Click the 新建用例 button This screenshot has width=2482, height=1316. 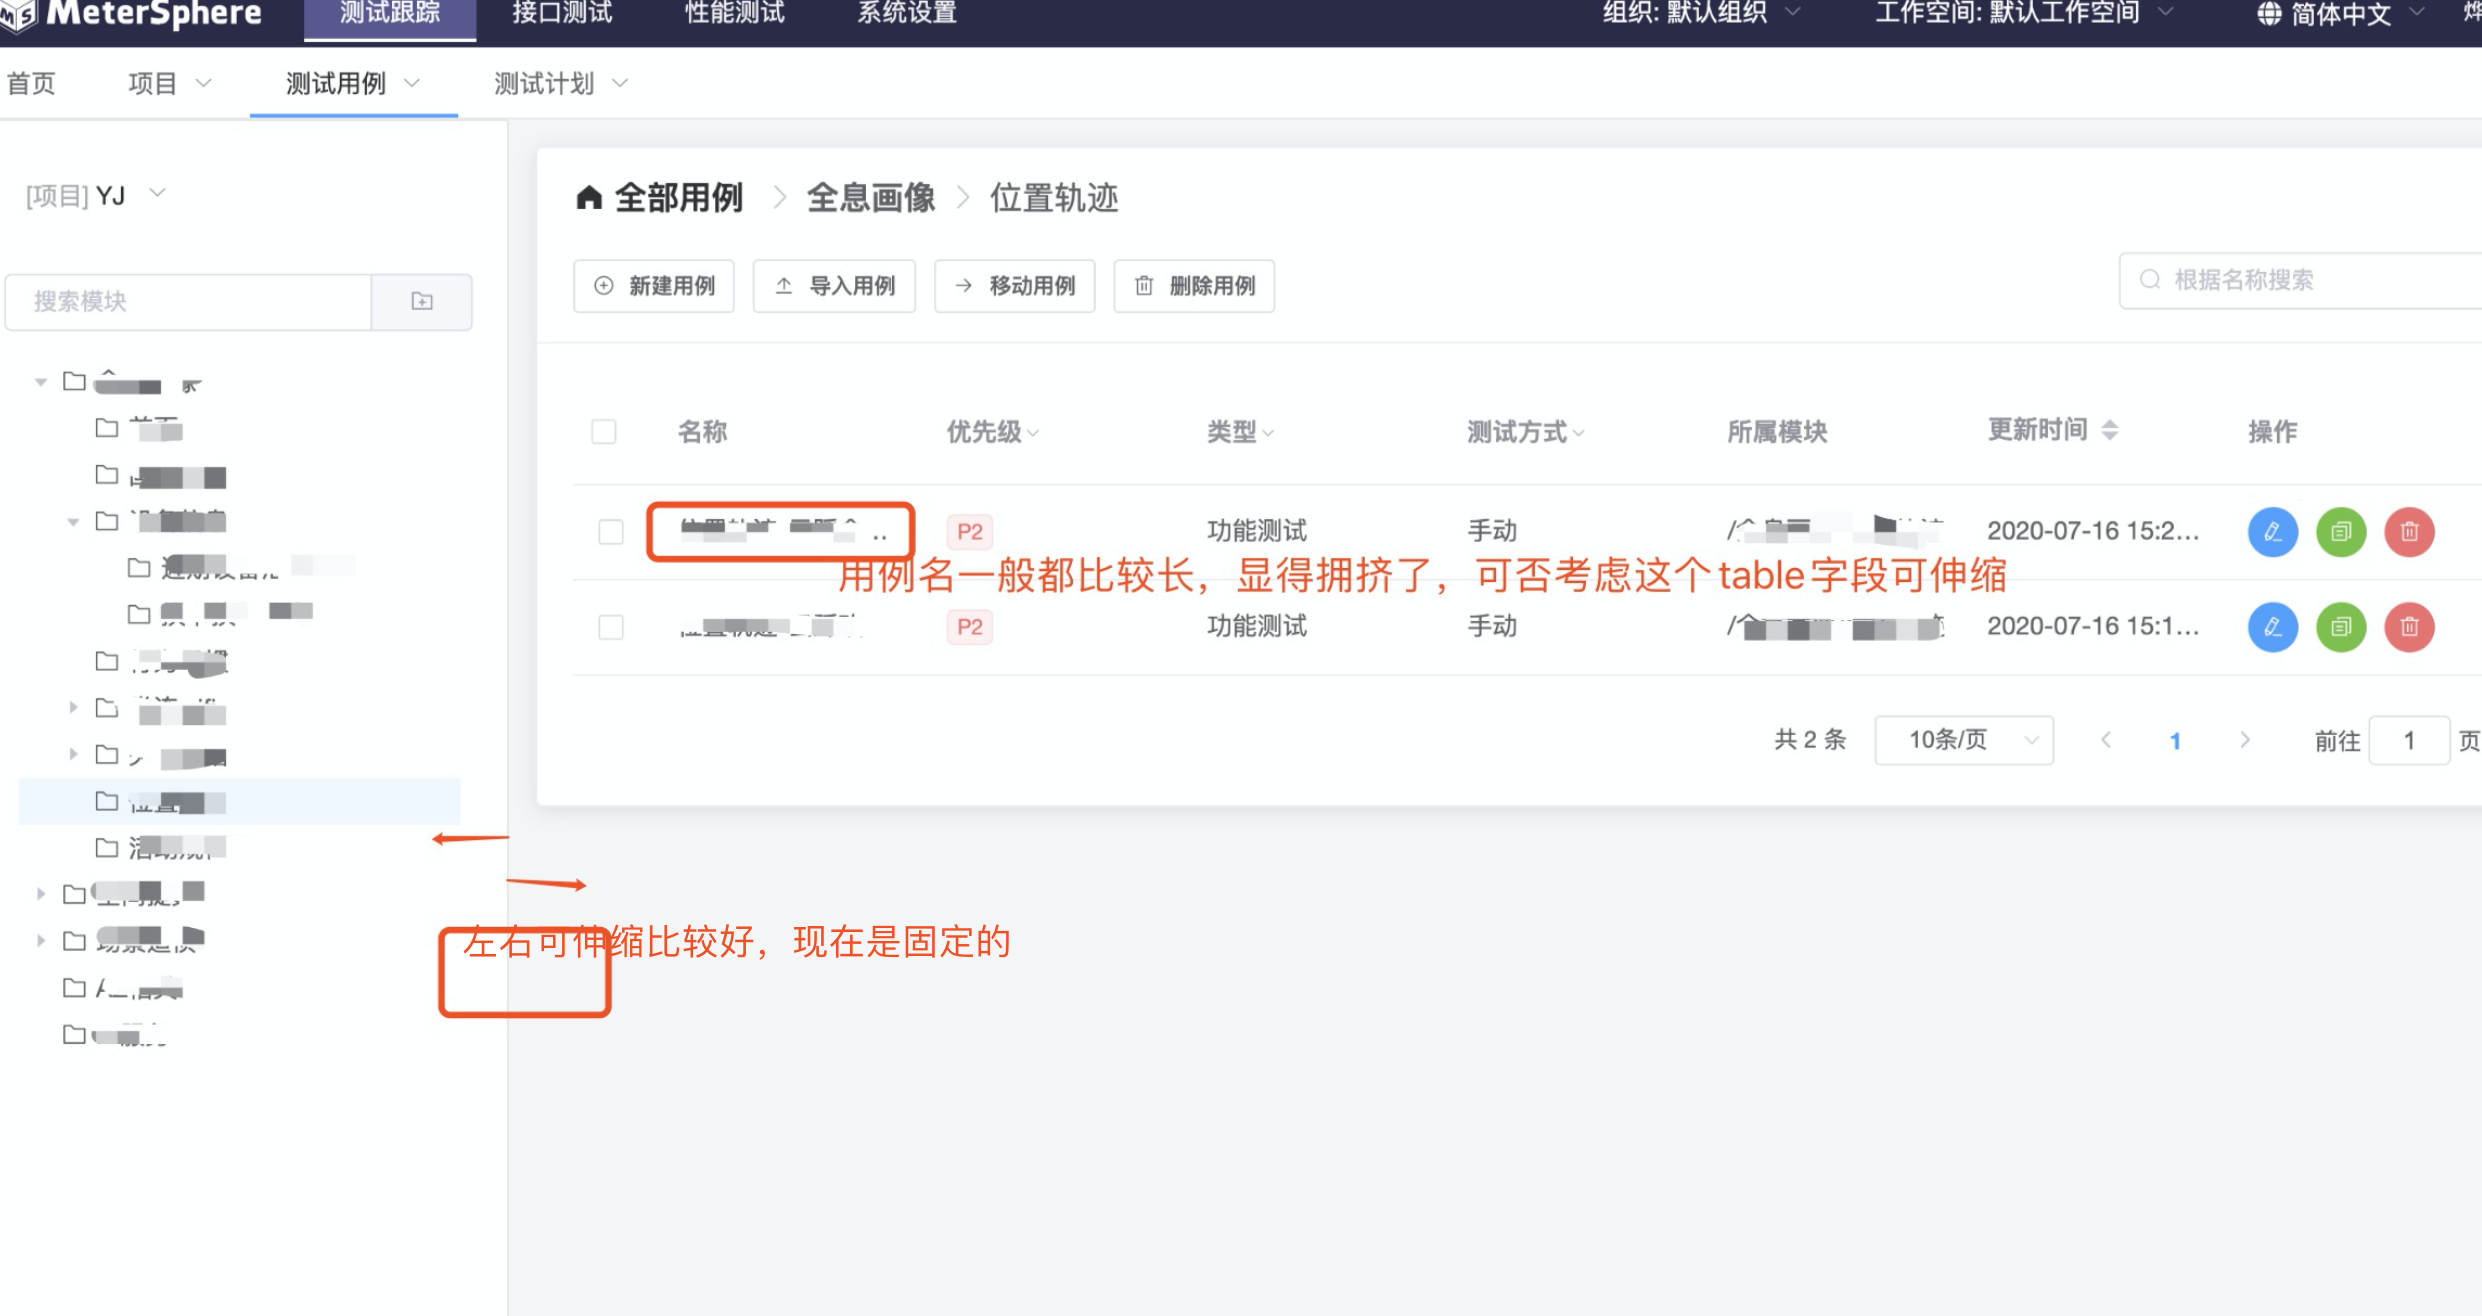654,286
